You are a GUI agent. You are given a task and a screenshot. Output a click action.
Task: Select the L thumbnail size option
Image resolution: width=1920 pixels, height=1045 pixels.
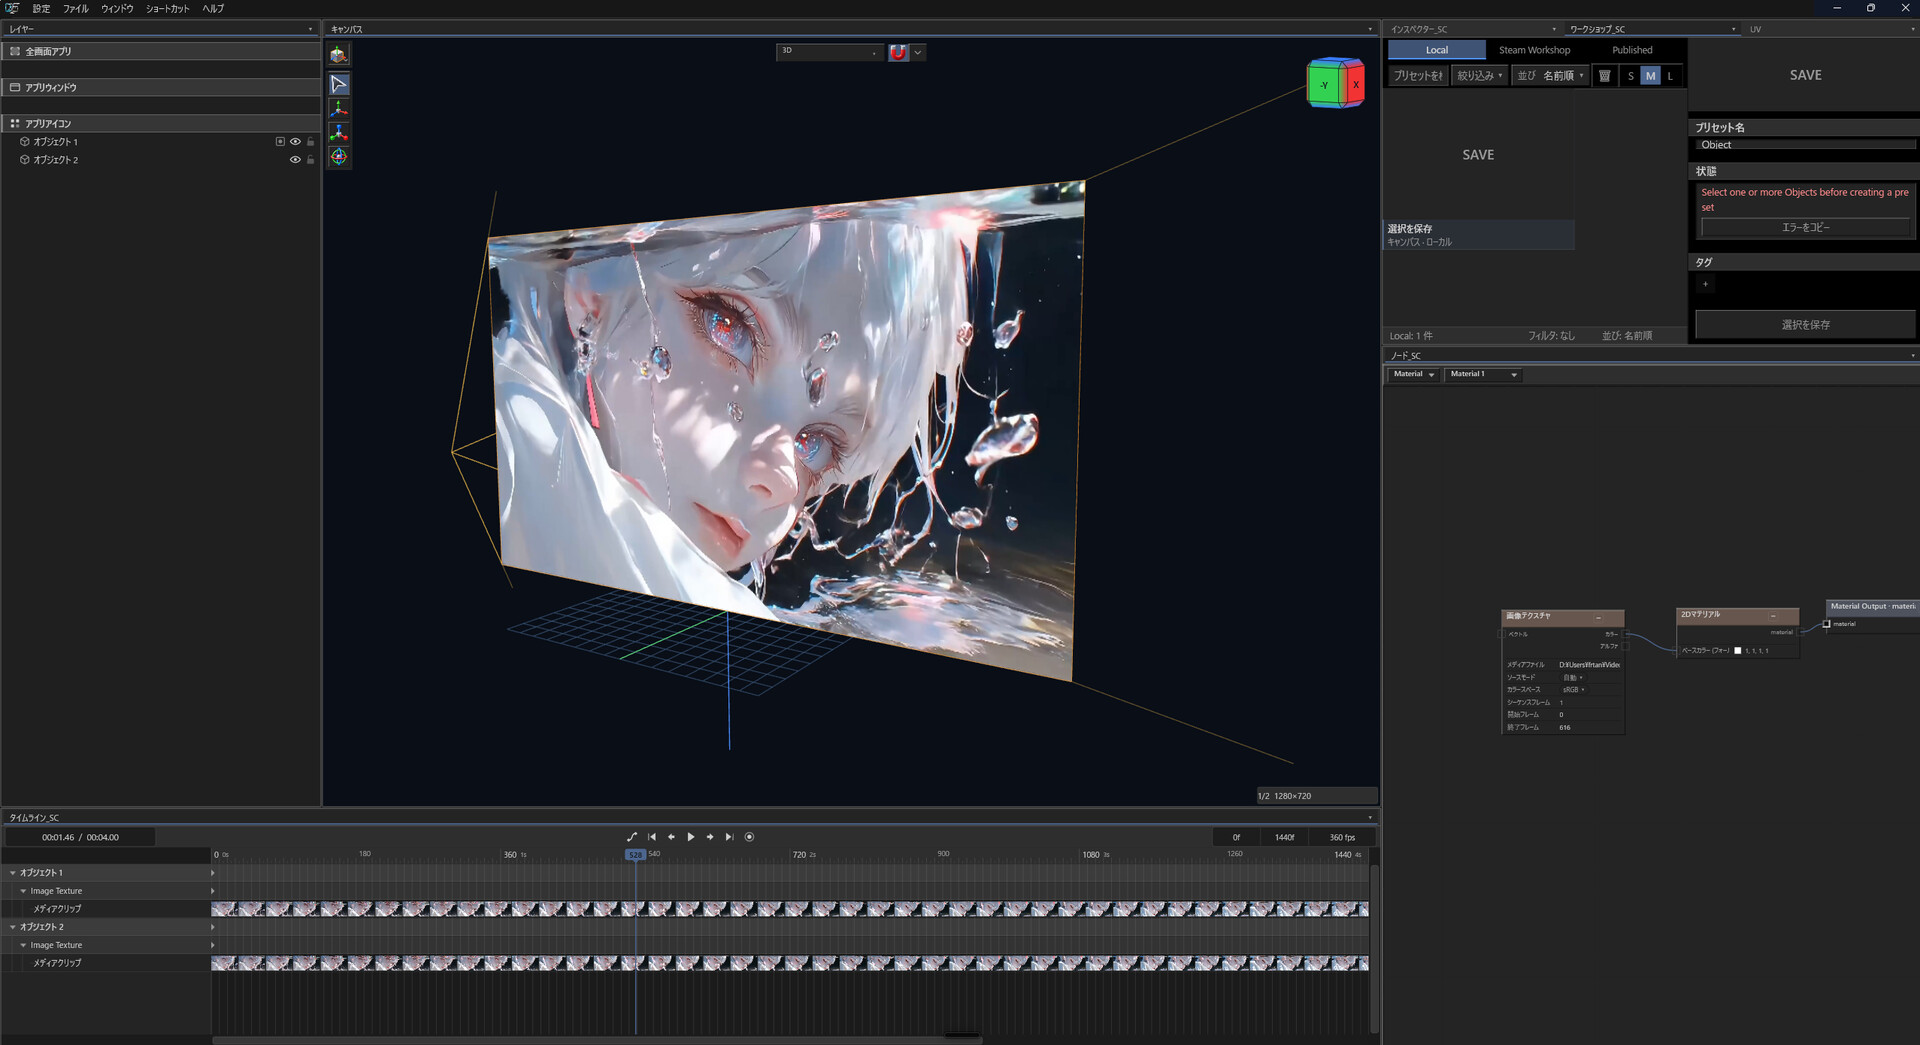click(x=1669, y=76)
